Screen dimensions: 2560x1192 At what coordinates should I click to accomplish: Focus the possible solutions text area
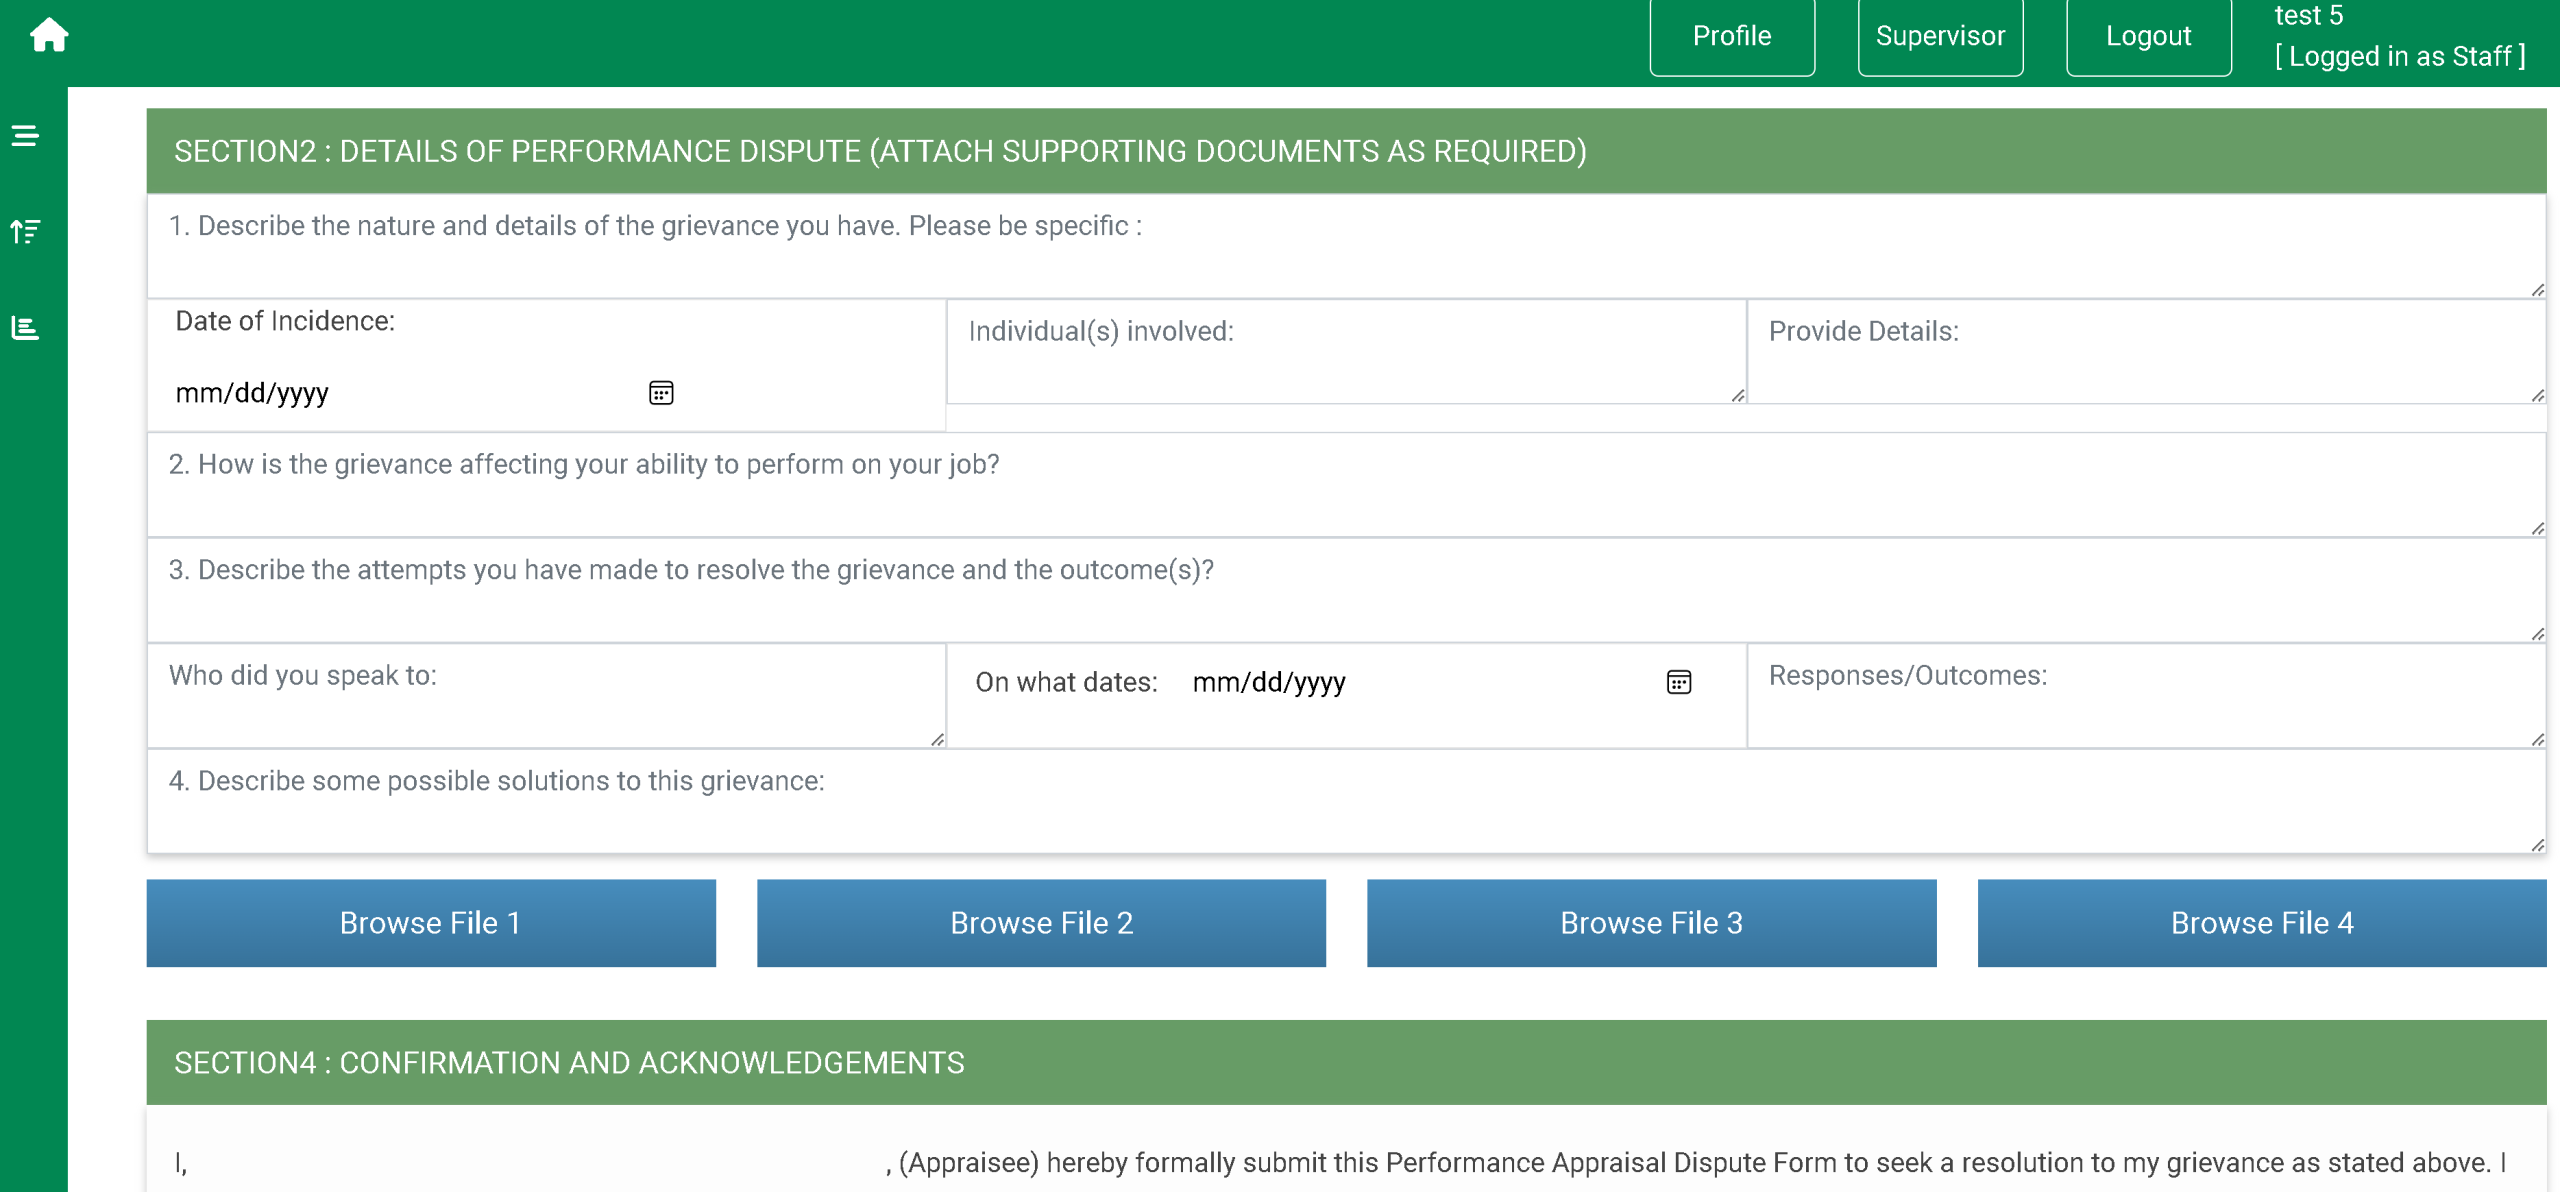point(1345,801)
